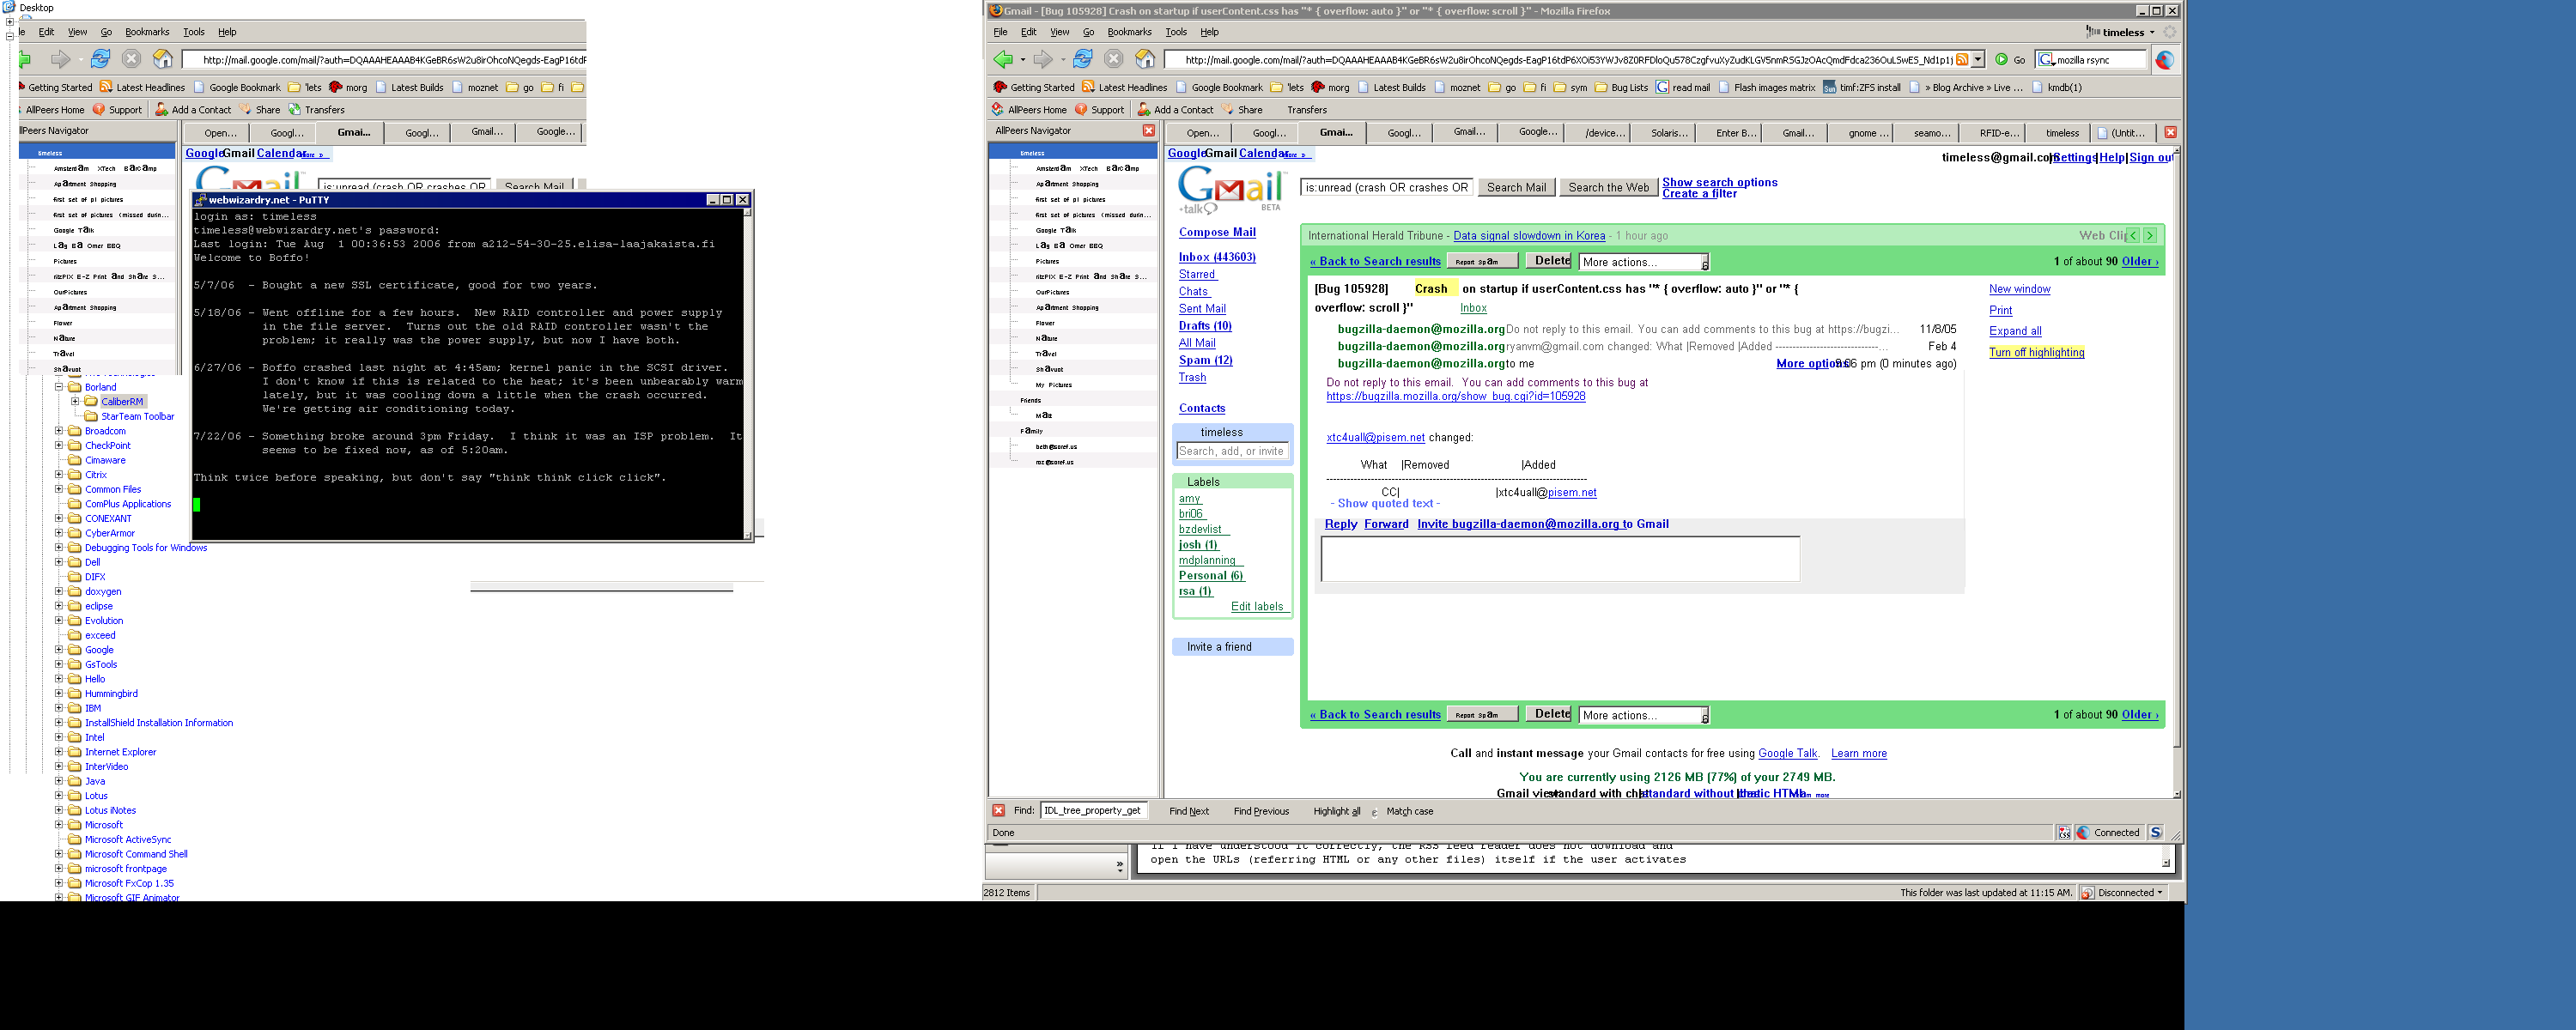Open Home page in right Firefox window
Screen dimensions: 2576x1030
point(1145,59)
